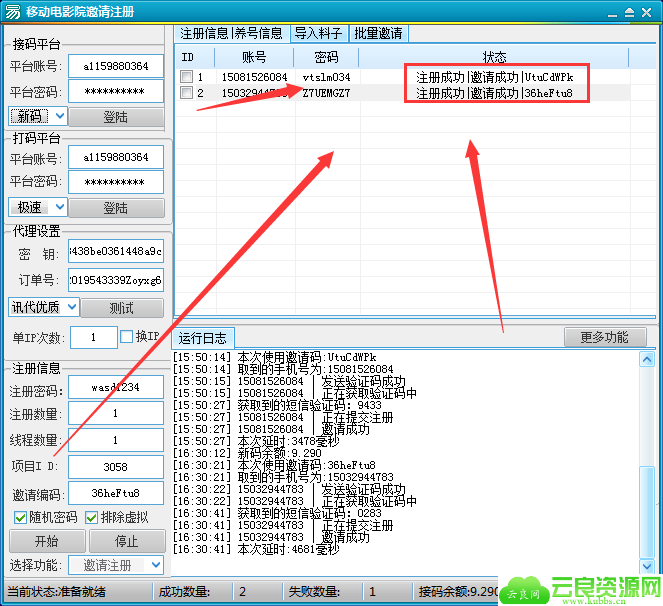Open the 批量邀请 tab

coord(378,33)
